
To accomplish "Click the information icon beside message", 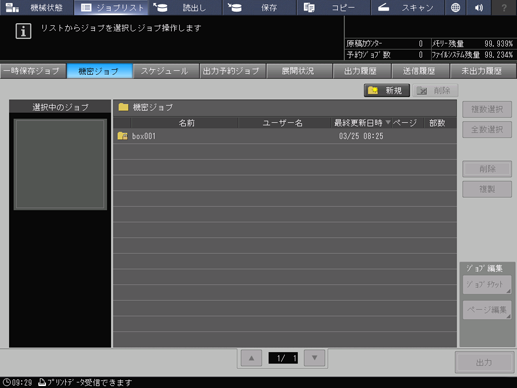I will [x=23, y=31].
